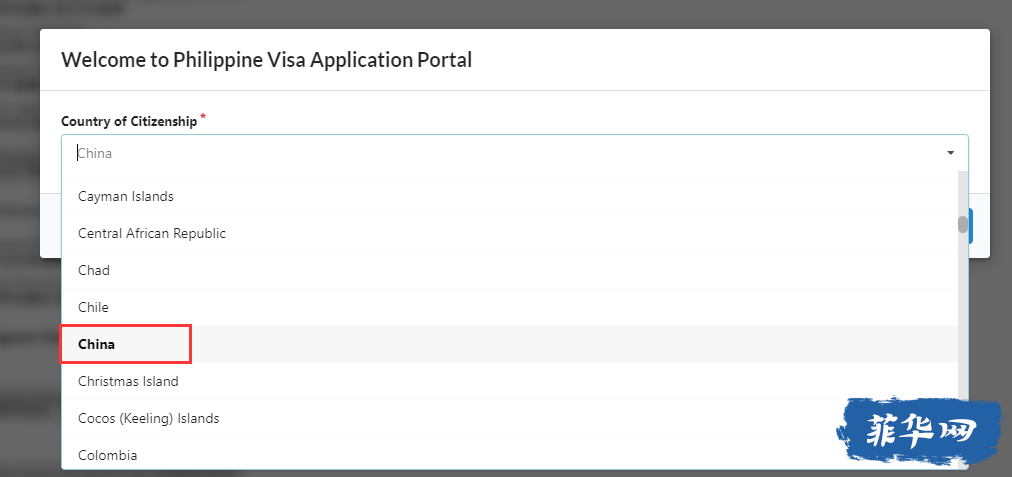
Task: Select Cocos (Keeling) Islands entry
Action: [x=149, y=418]
